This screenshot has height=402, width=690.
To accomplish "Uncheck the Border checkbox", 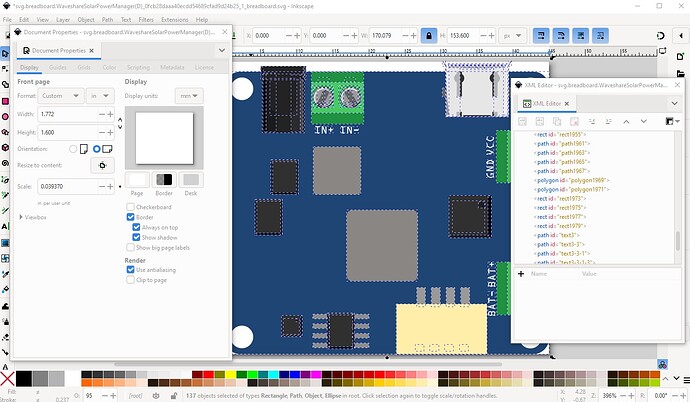I will click(130, 217).
